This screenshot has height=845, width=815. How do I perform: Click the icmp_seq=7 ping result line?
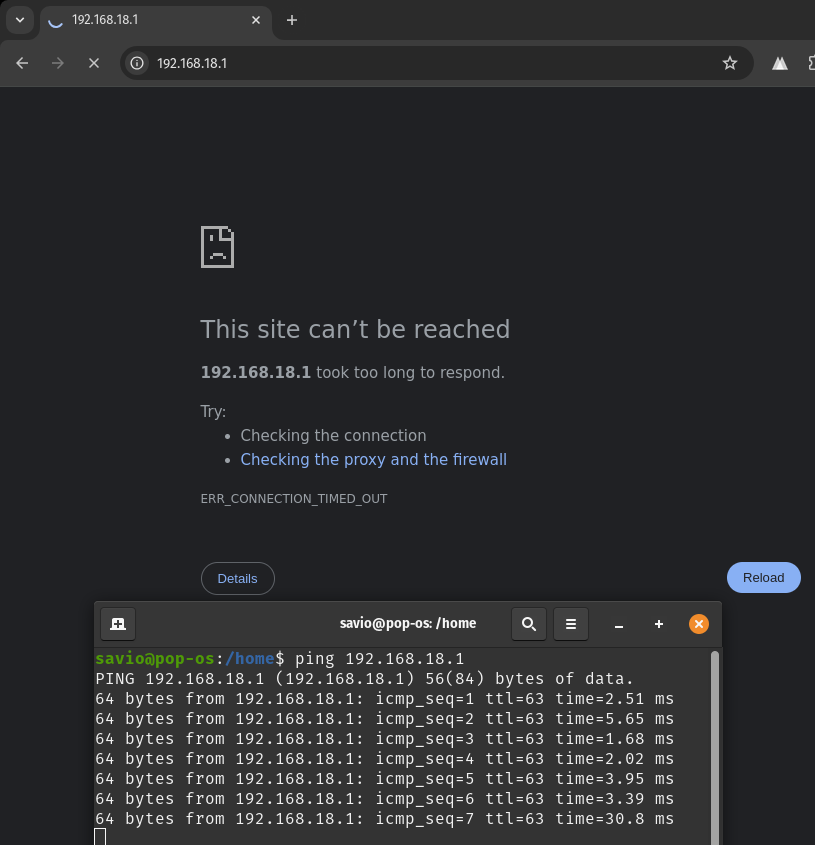pyautogui.click(x=384, y=819)
